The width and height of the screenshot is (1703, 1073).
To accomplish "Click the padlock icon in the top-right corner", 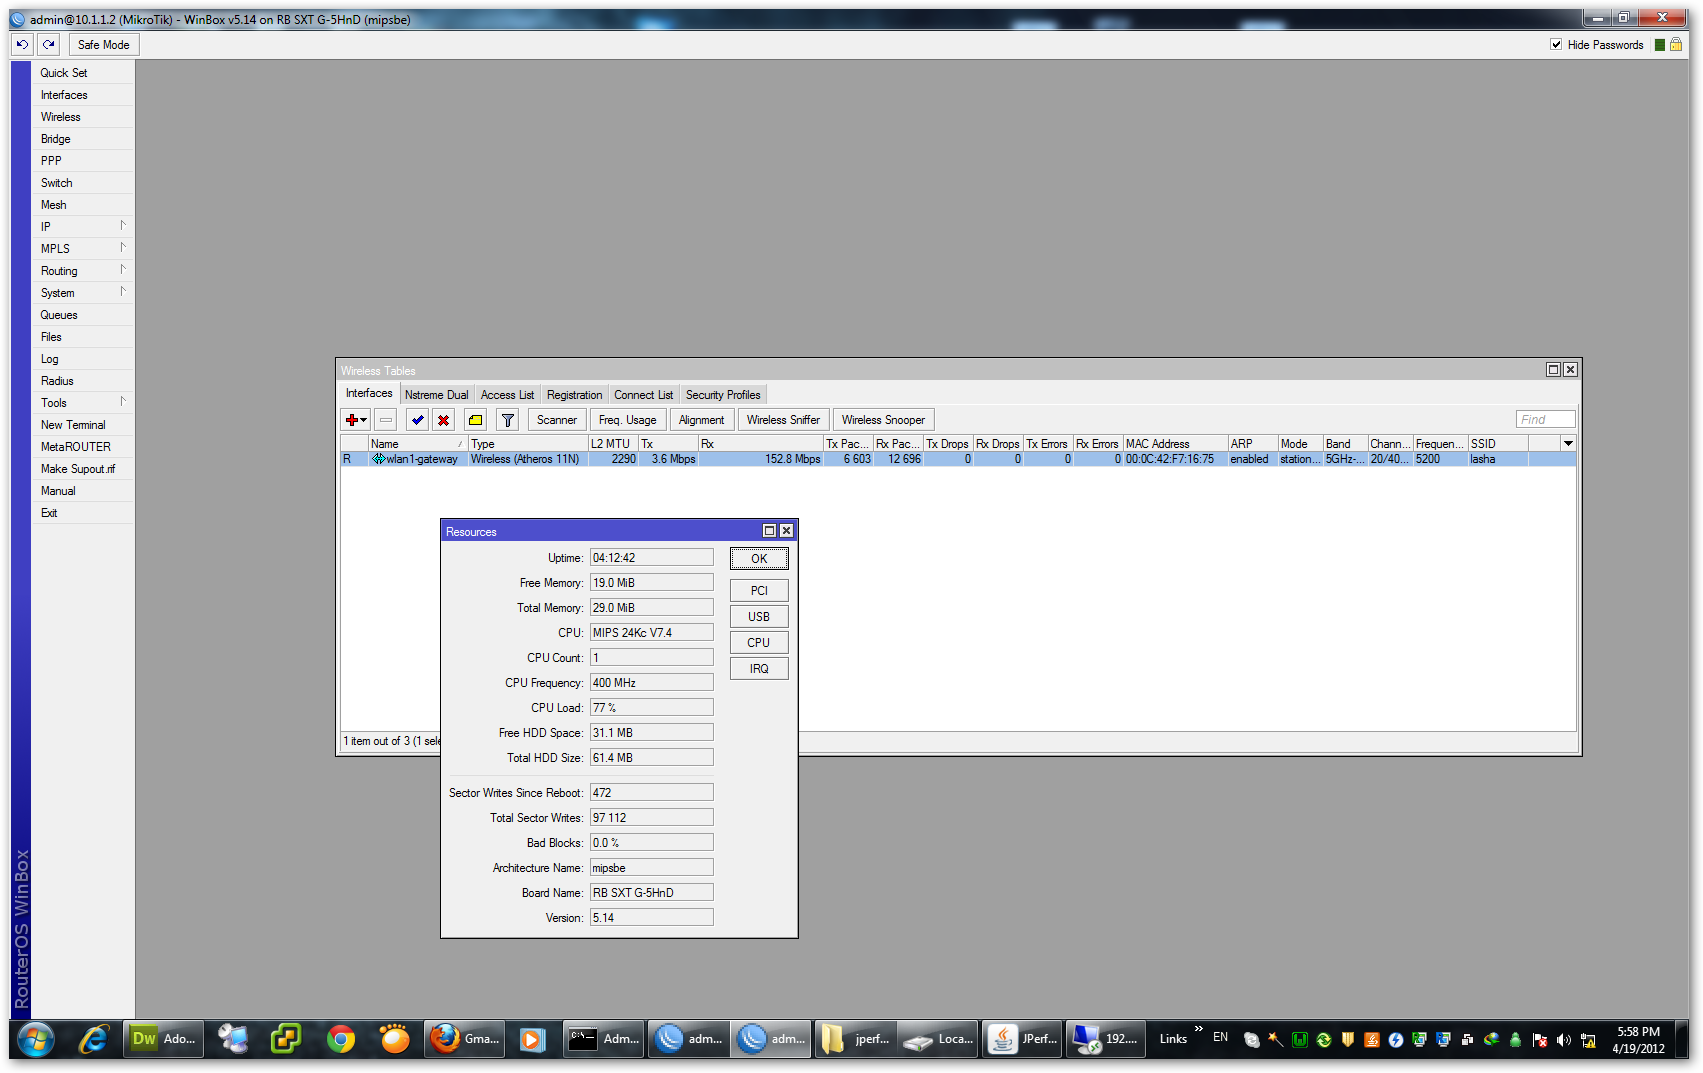I will tap(1676, 44).
